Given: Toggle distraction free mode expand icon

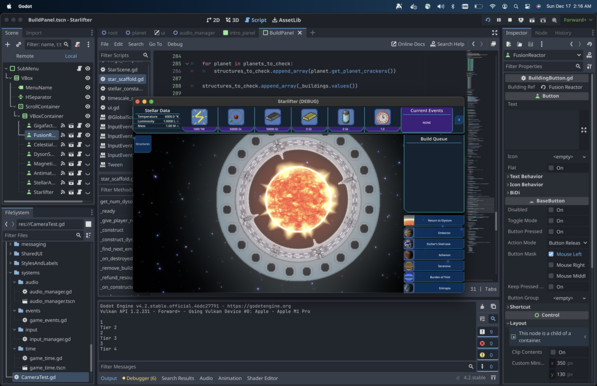Looking at the screenshot, I should pyautogui.click(x=494, y=33).
